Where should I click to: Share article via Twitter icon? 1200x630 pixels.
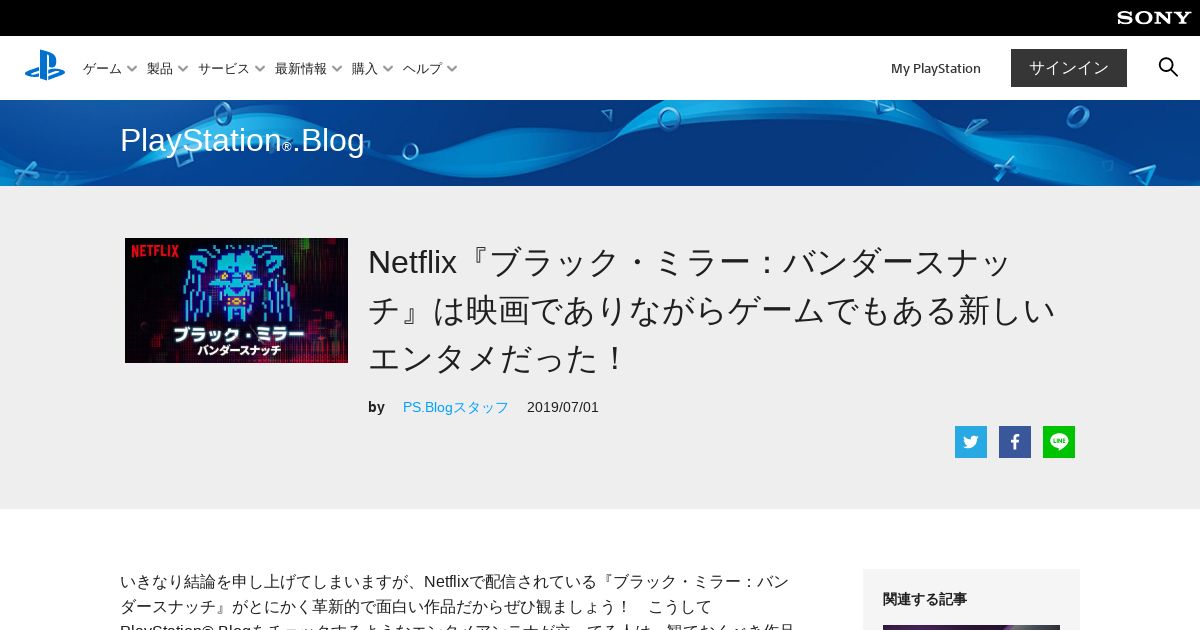(971, 442)
